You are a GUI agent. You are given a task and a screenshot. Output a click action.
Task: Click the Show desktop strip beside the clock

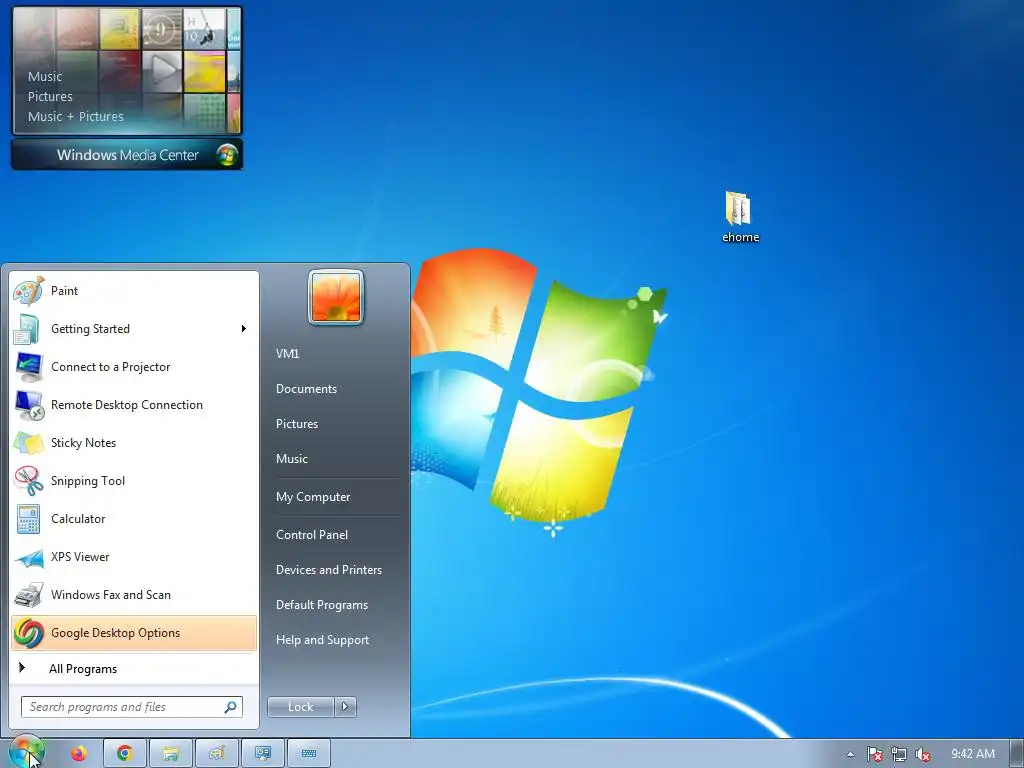[1017, 754]
